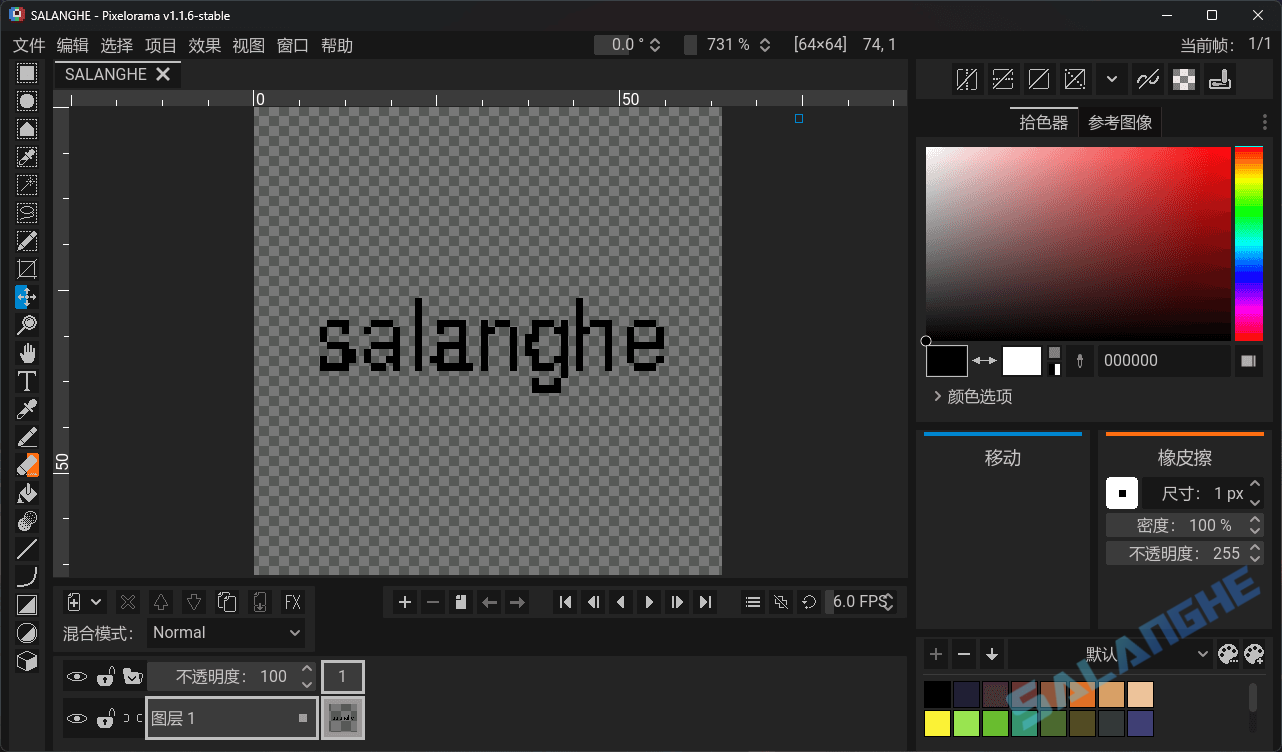
Task: Toggle the lock on 图层 1
Action: 105,718
